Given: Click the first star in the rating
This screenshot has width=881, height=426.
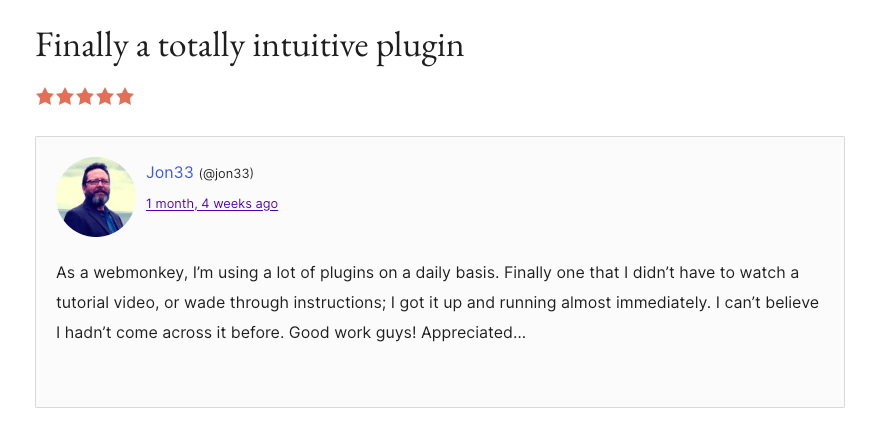Looking at the screenshot, I should [45, 97].
